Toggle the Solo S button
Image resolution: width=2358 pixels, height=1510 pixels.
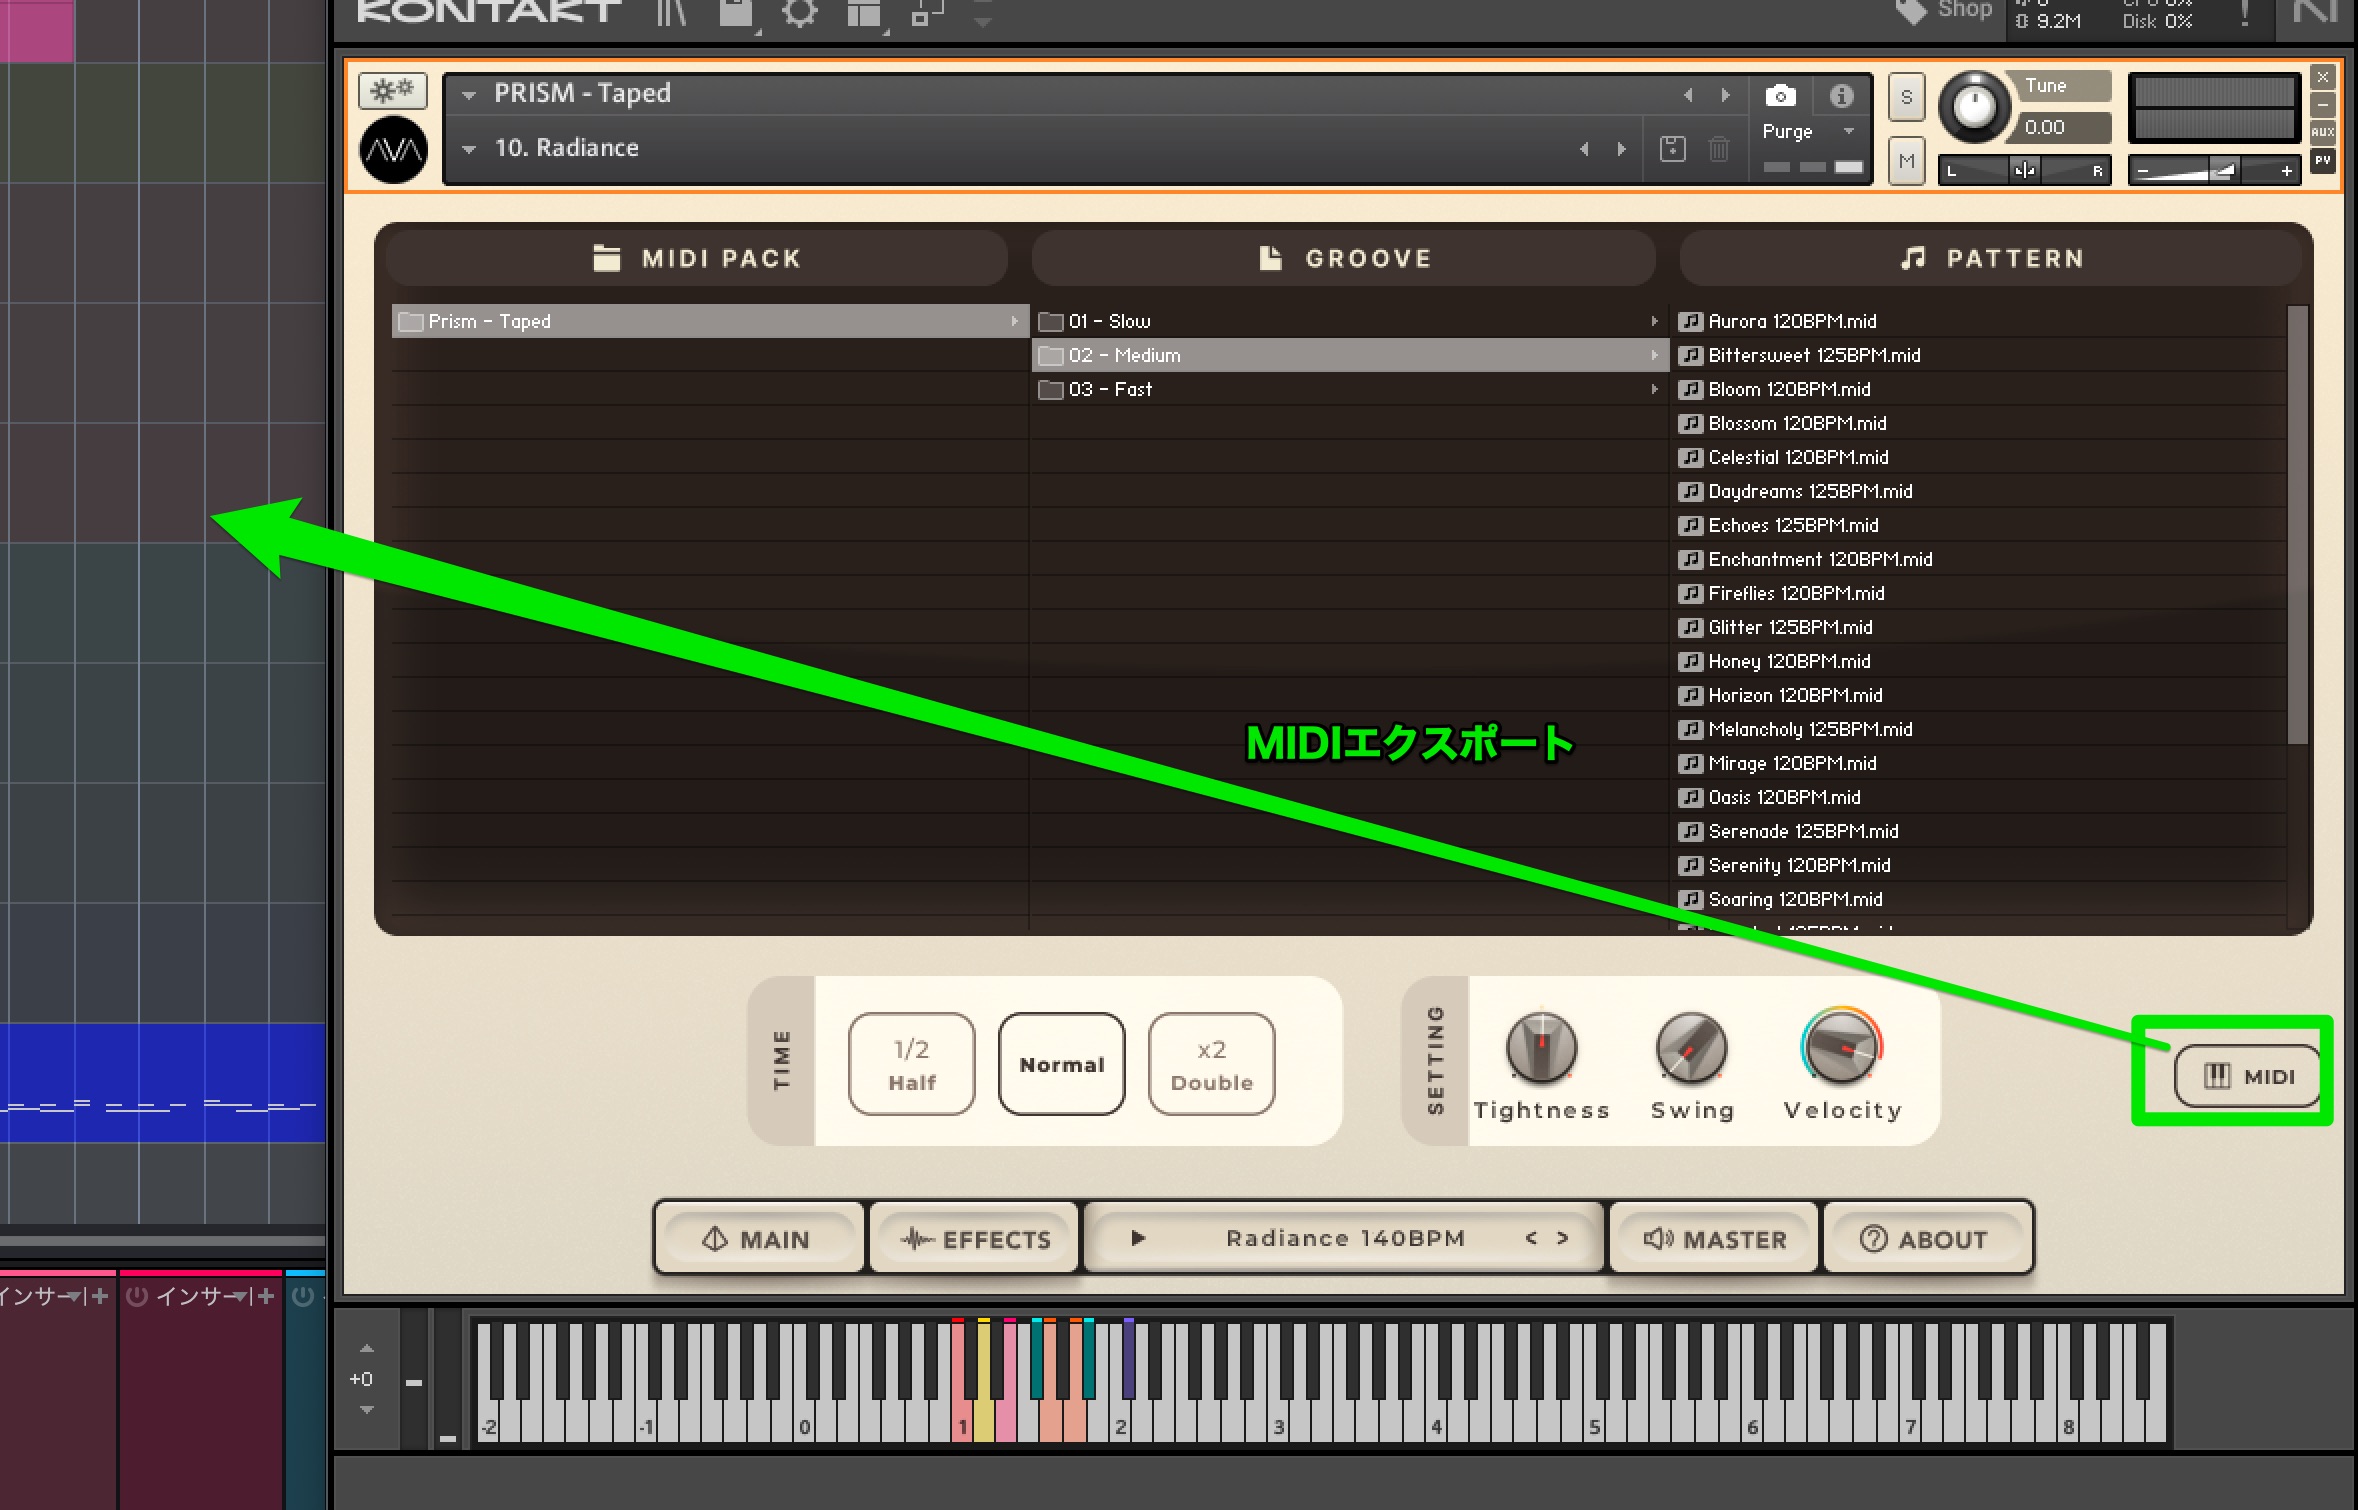click(x=1906, y=98)
